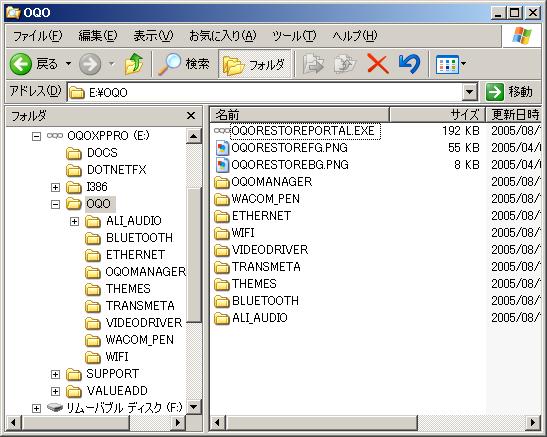Select TRANSMETA folder icon in file list
The height and width of the screenshot is (437, 547).
222,267
